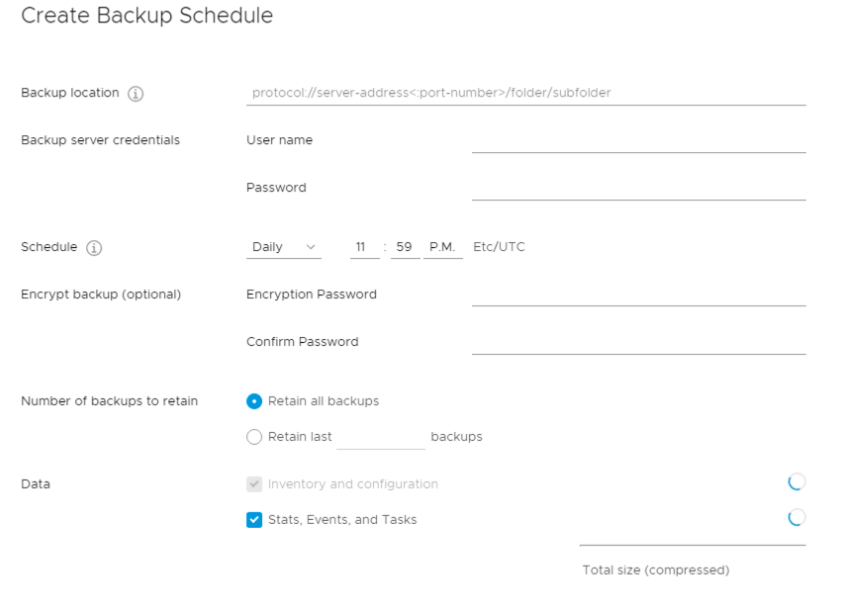Click the Total size (compressed) label
The height and width of the screenshot is (589, 843).
656,571
